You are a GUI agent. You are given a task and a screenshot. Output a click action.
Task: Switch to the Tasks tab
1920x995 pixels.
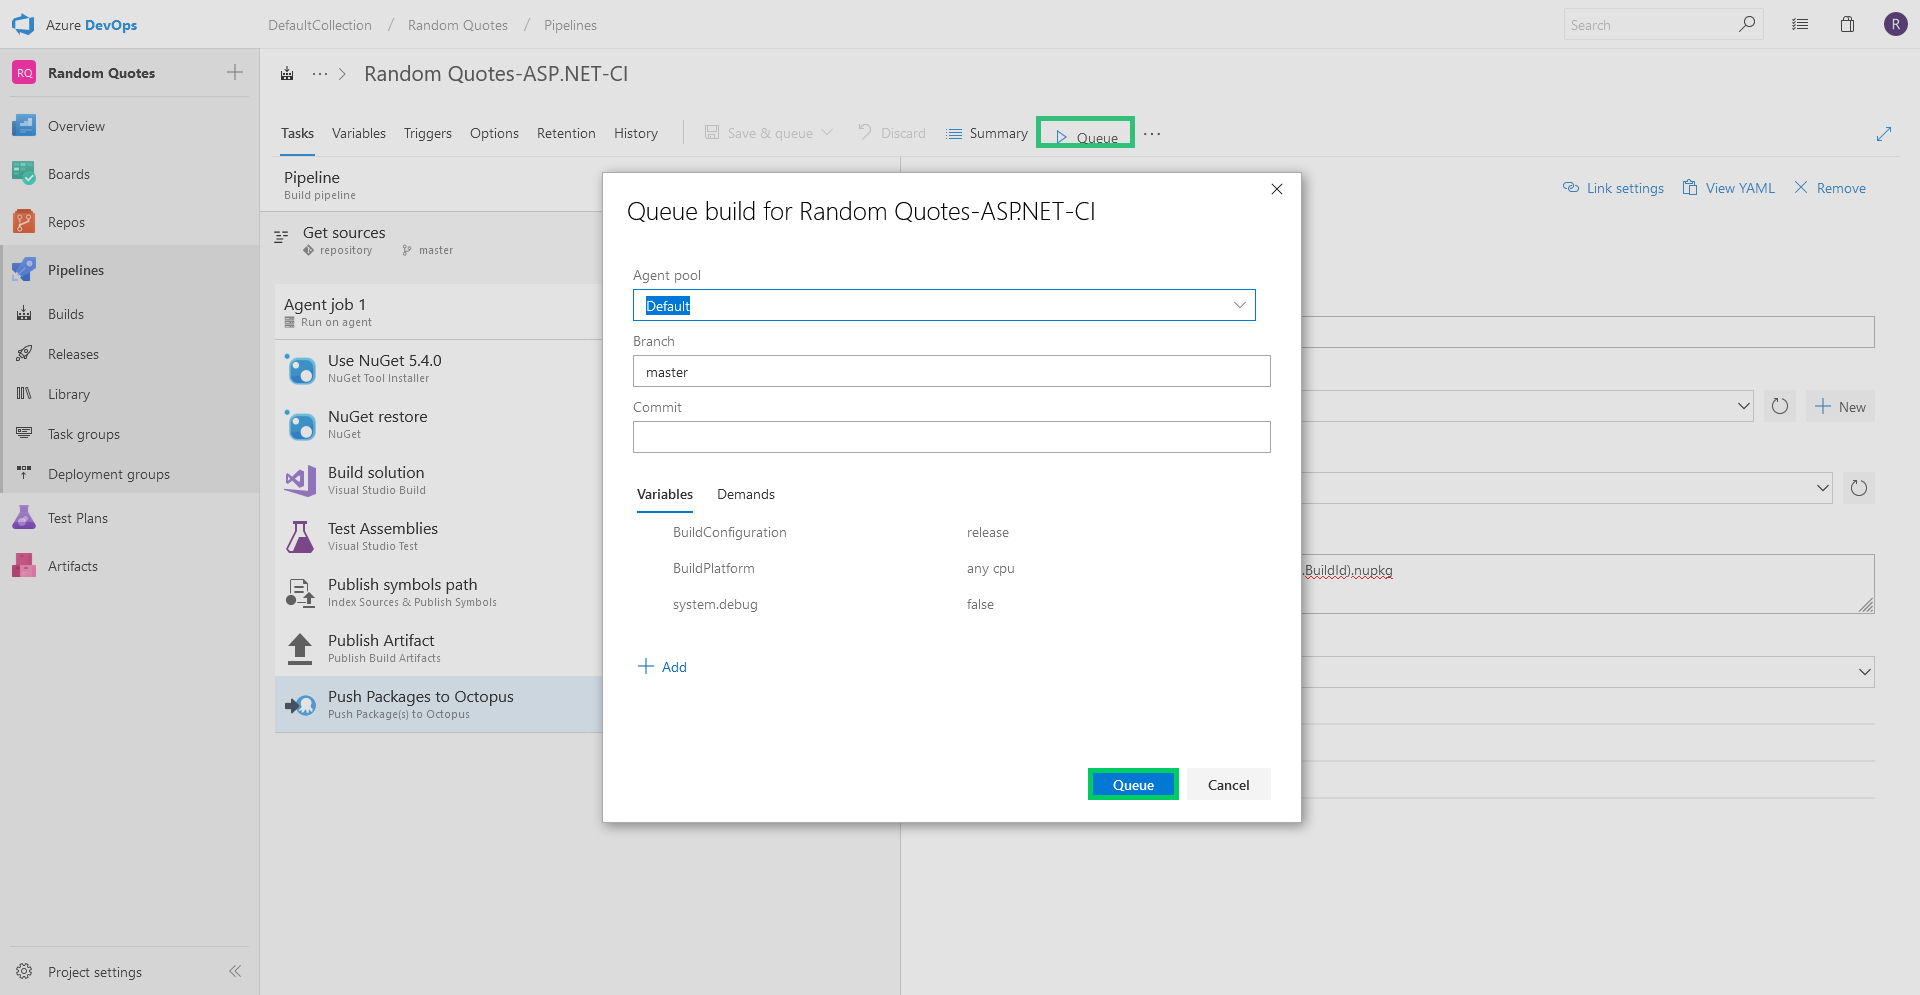pos(297,133)
